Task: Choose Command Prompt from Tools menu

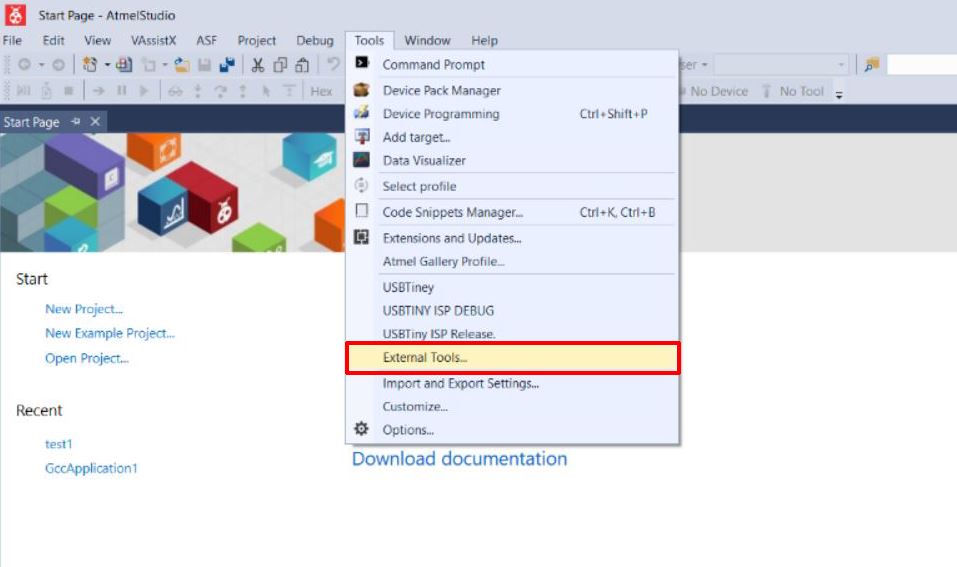Action: [512, 65]
